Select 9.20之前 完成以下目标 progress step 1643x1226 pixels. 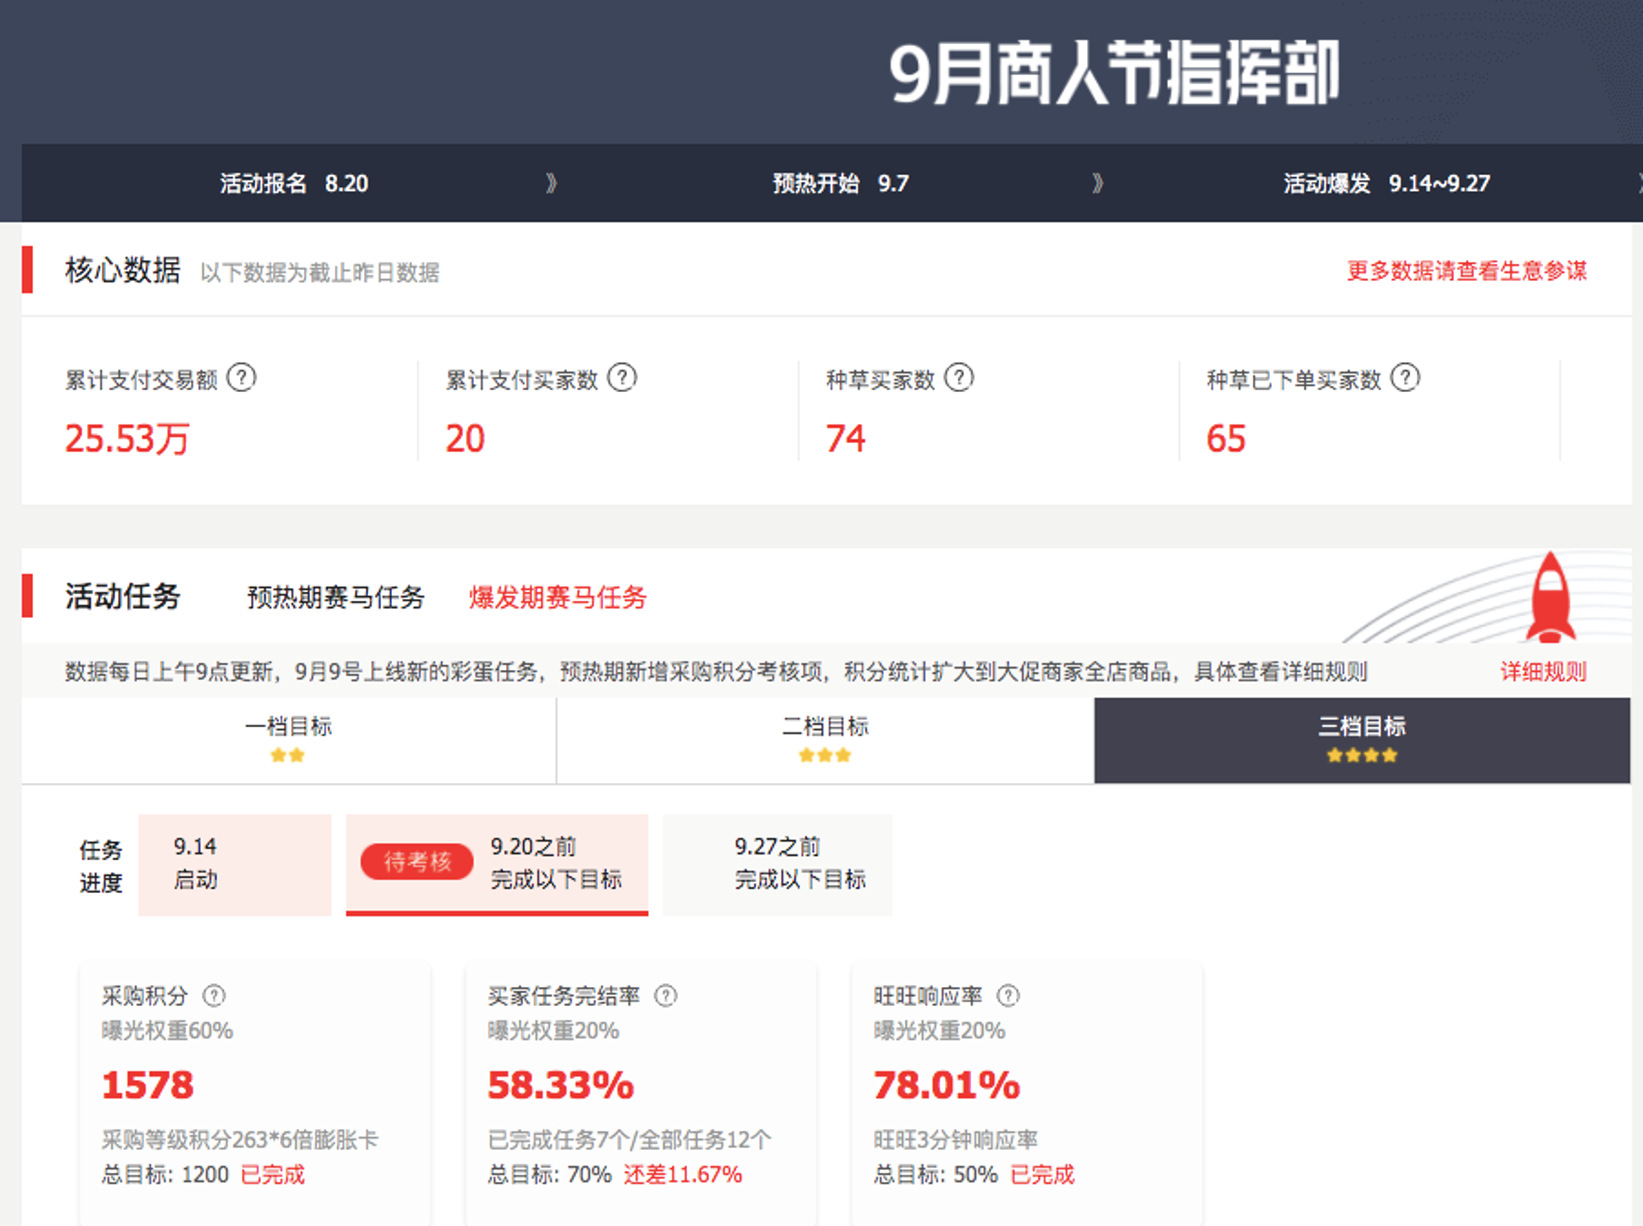[556, 864]
